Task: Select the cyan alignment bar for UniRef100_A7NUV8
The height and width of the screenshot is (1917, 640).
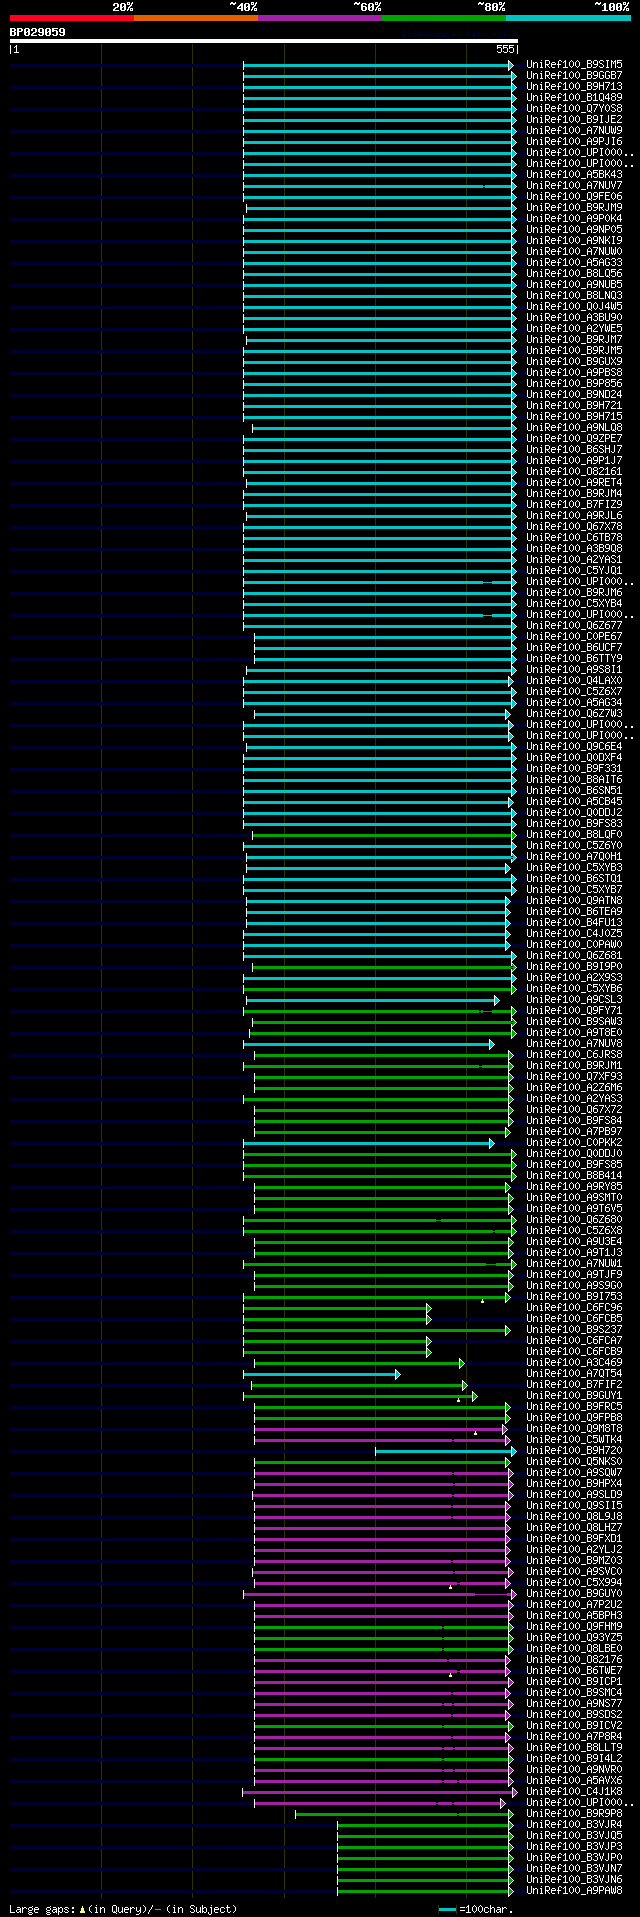Action: (367, 1044)
